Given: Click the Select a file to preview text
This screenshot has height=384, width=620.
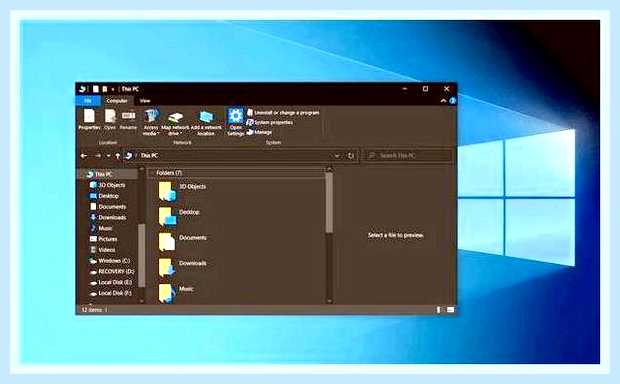Looking at the screenshot, I should click(x=395, y=235).
